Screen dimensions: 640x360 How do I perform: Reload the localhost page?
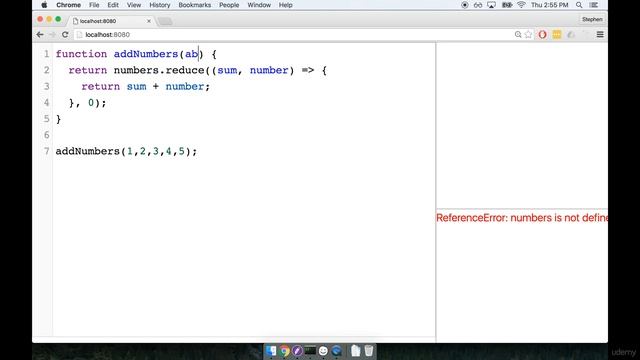(x=65, y=35)
